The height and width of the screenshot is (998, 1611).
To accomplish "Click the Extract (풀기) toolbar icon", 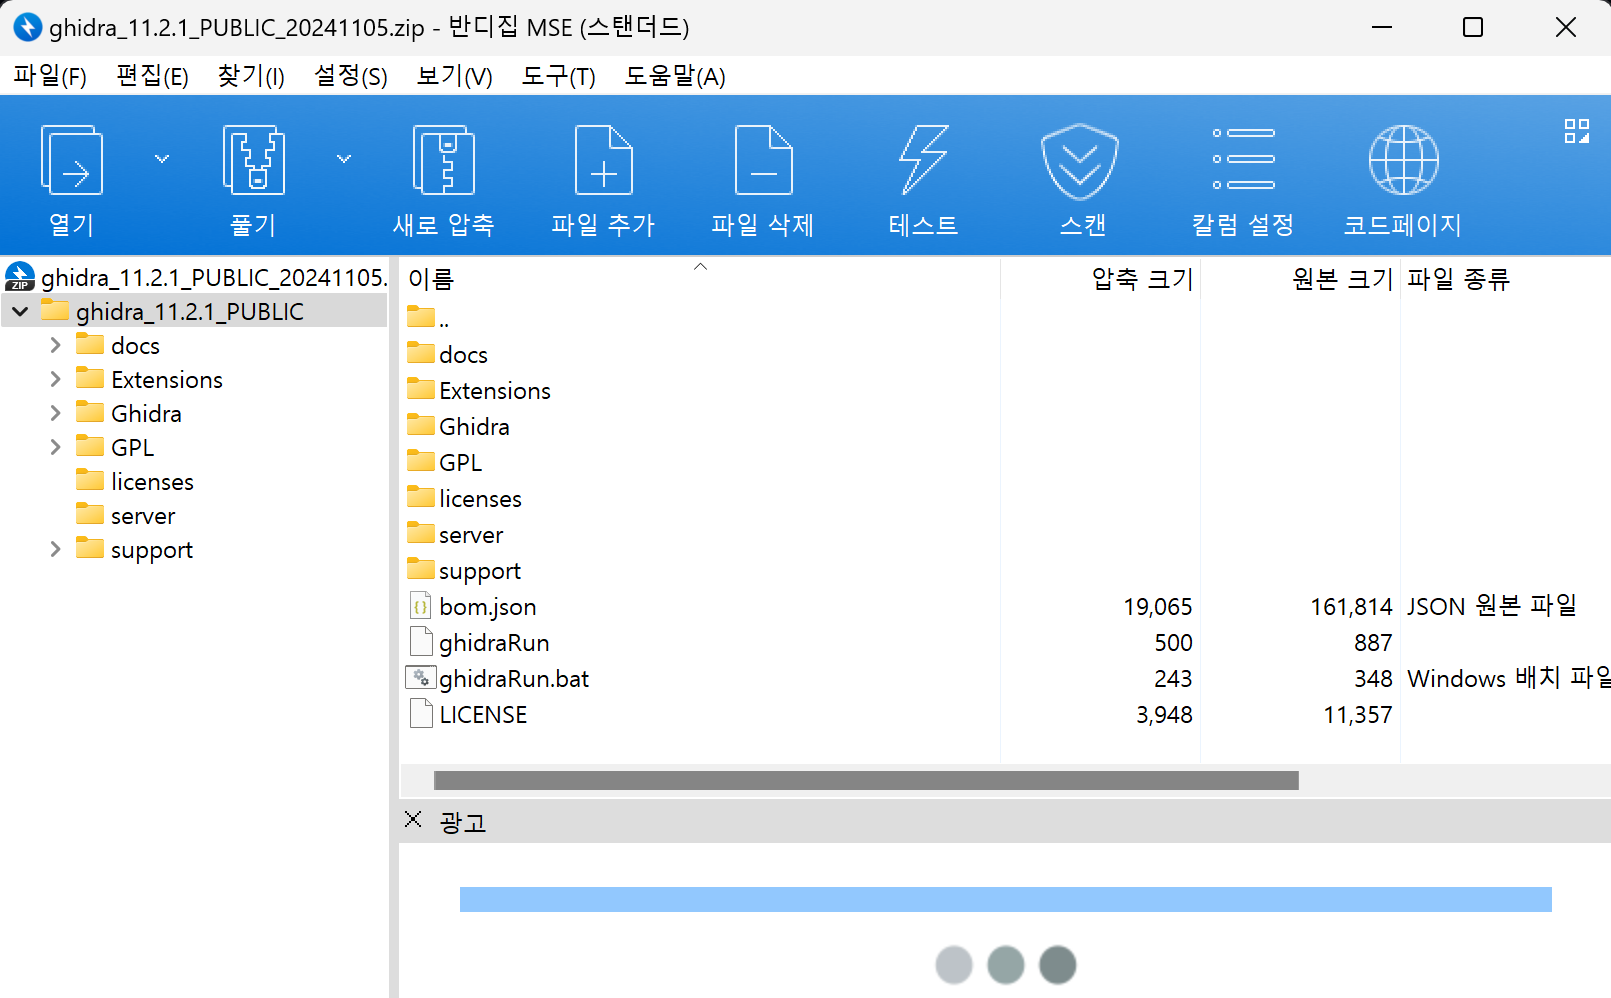I will (x=253, y=160).
